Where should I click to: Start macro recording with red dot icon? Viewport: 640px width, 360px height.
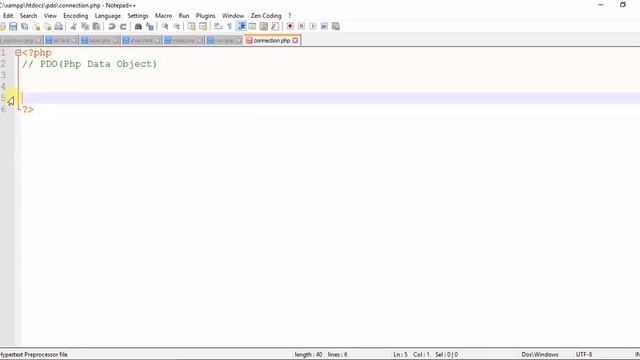[x=290, y=27]
